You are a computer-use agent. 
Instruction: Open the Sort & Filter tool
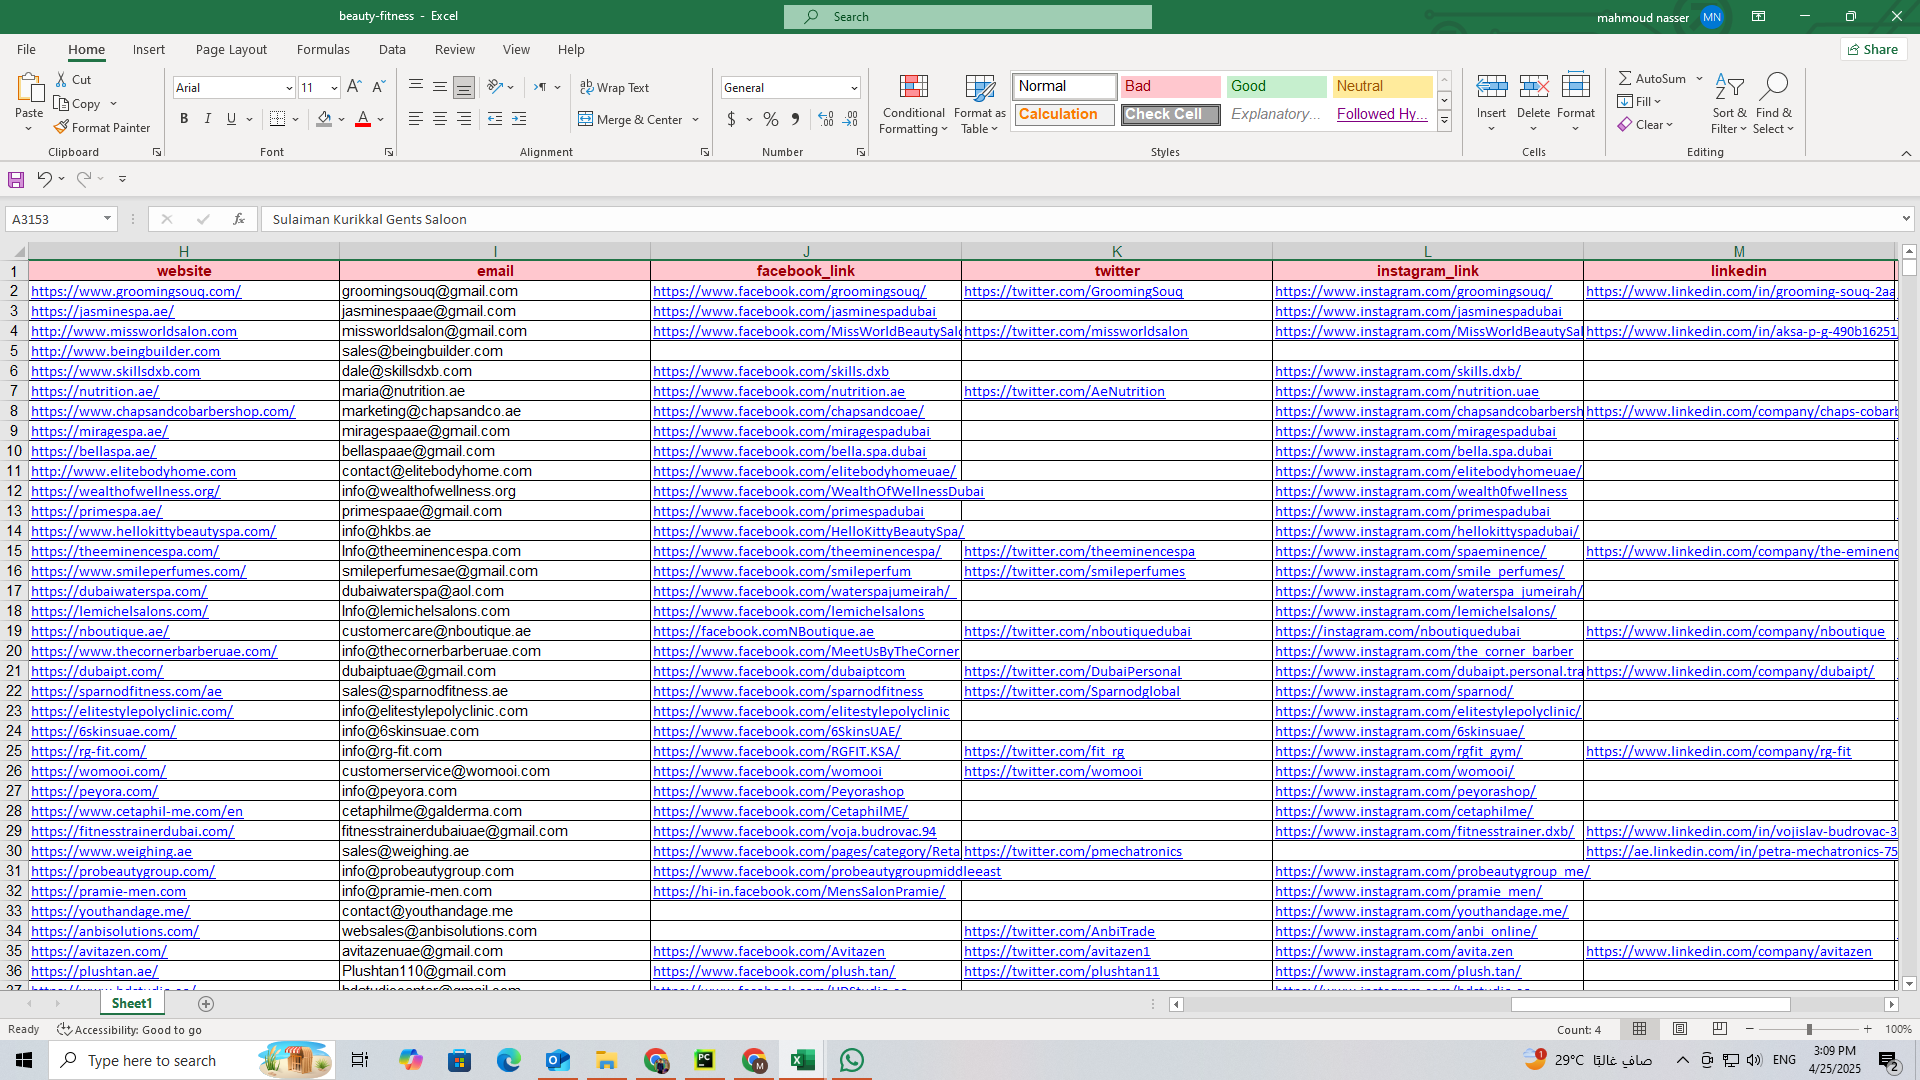click(1728, 87)
